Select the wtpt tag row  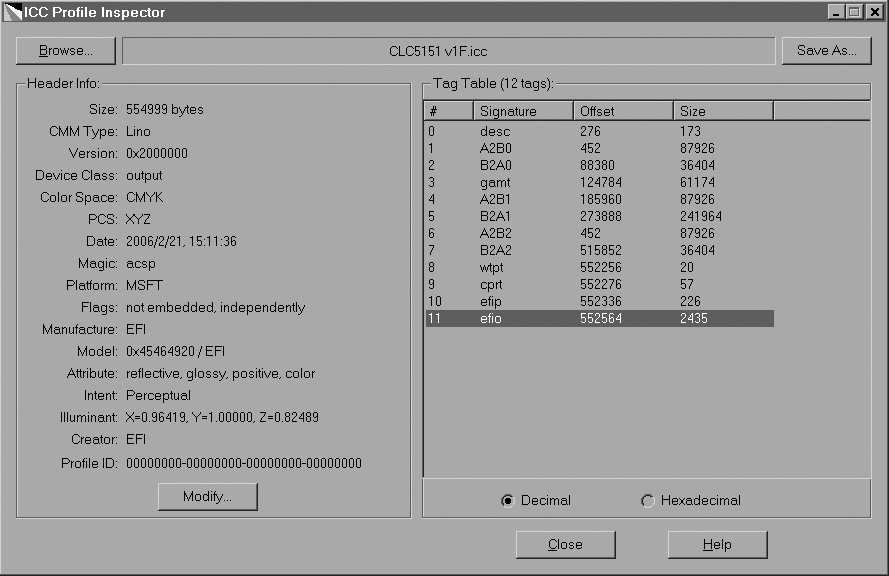pyautogui.click(x=599, y=268)
